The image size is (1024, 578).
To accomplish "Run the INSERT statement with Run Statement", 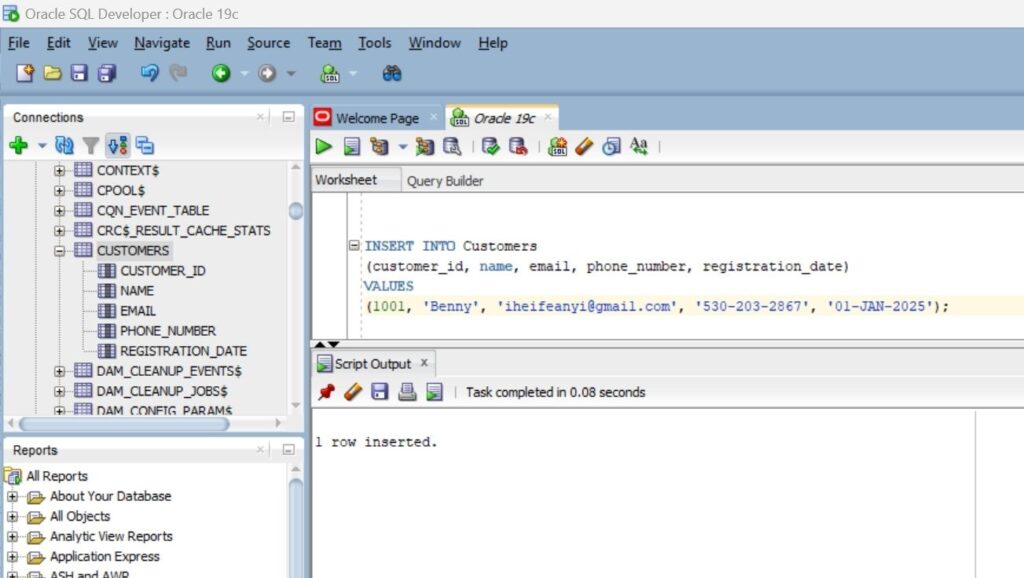I will click(323, 146).
